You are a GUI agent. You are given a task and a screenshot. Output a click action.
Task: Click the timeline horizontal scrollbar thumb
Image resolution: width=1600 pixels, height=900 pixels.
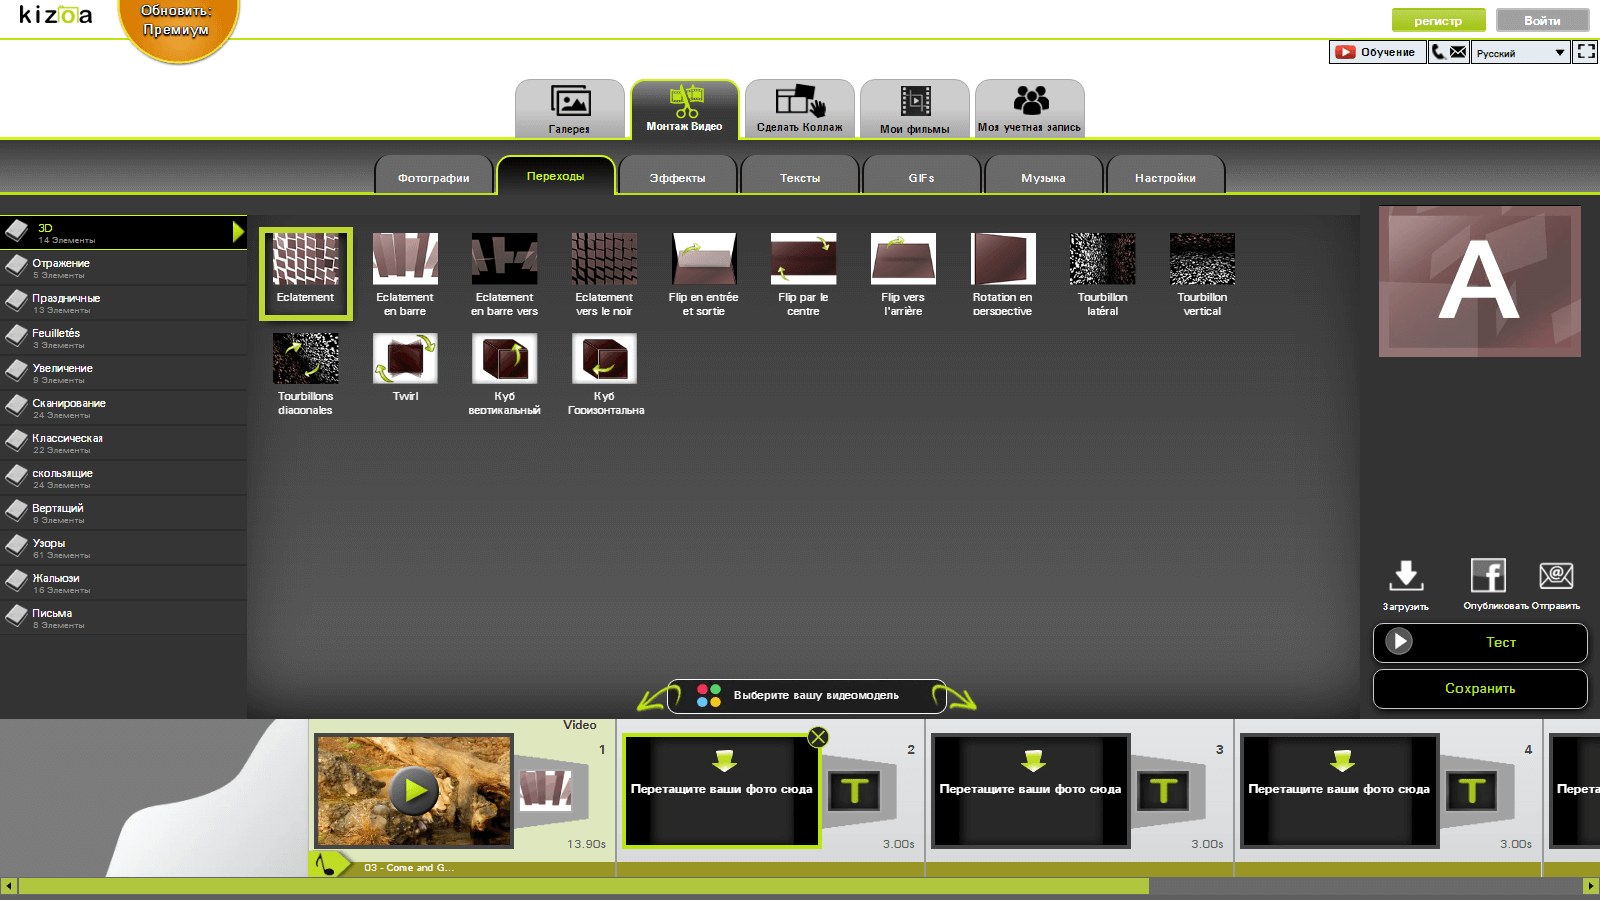[583, 886]
